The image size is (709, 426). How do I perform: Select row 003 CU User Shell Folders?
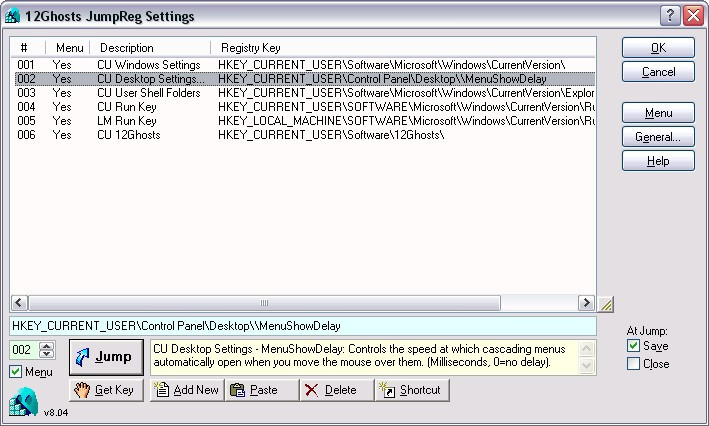[x=305, y=93]
